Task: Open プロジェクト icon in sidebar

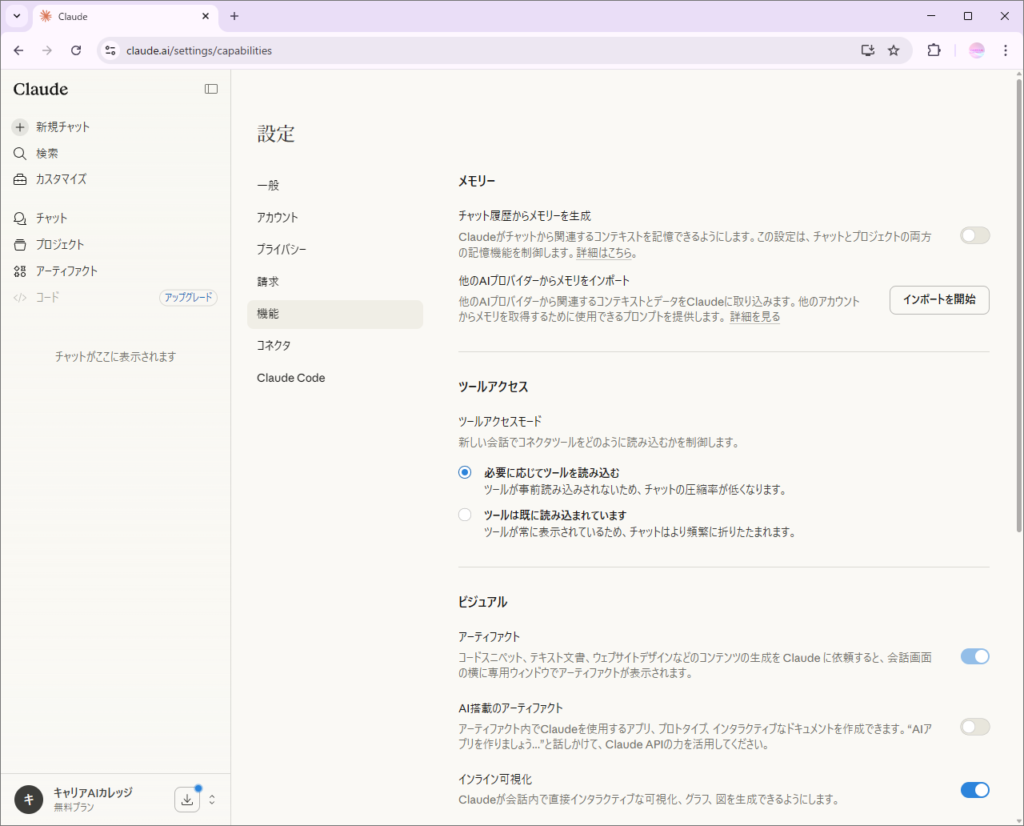Action: click(20, 245)
